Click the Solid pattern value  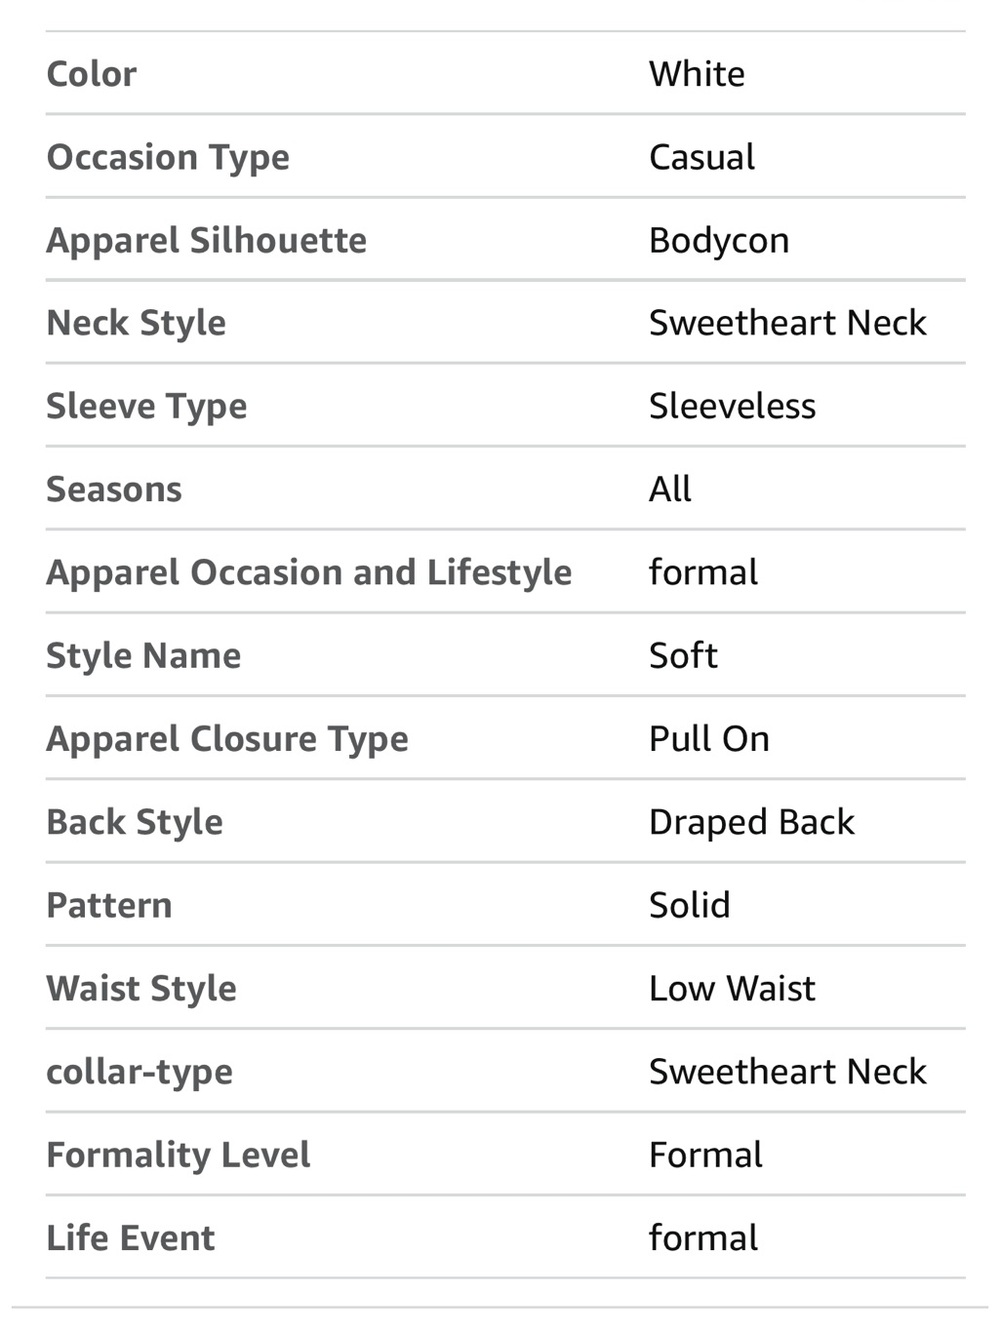coord(689,905)
